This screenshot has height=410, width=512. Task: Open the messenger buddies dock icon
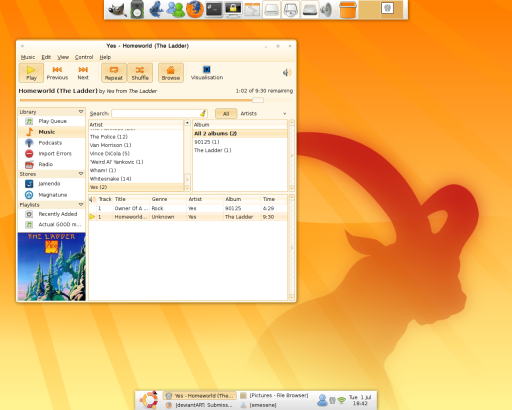(x=175, y=9)
